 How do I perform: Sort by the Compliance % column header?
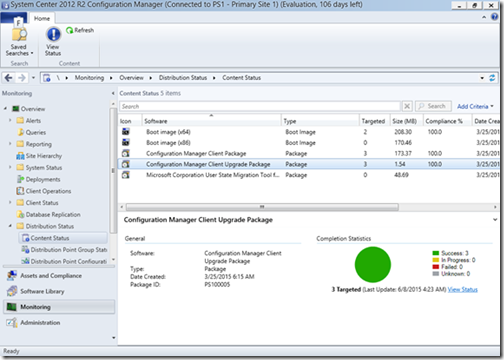point(448,121)
